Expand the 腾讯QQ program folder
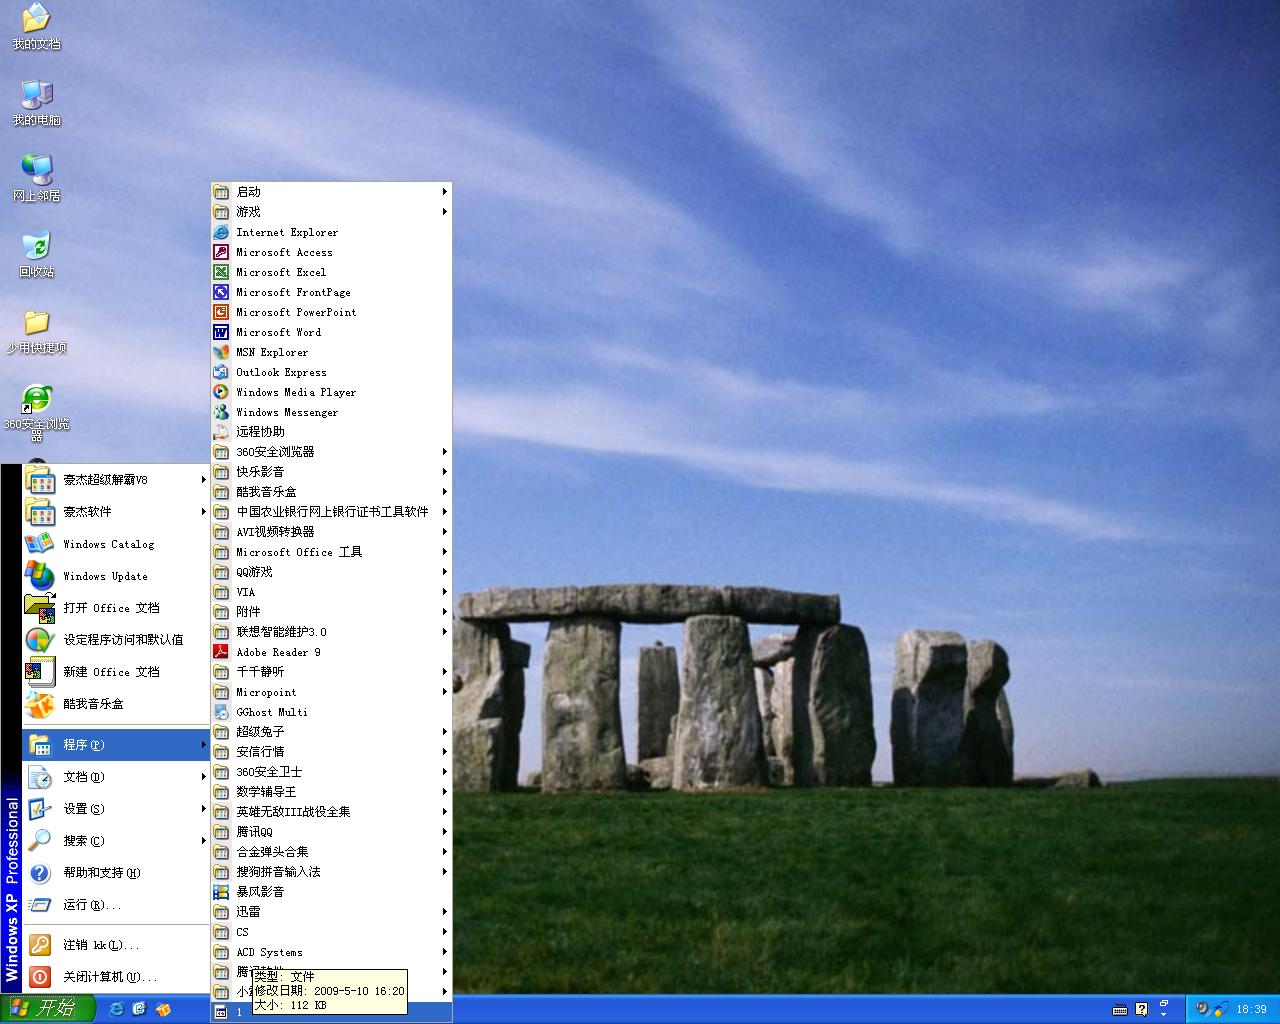Screen dimensions: 1280x1024 tap(331, 832)
